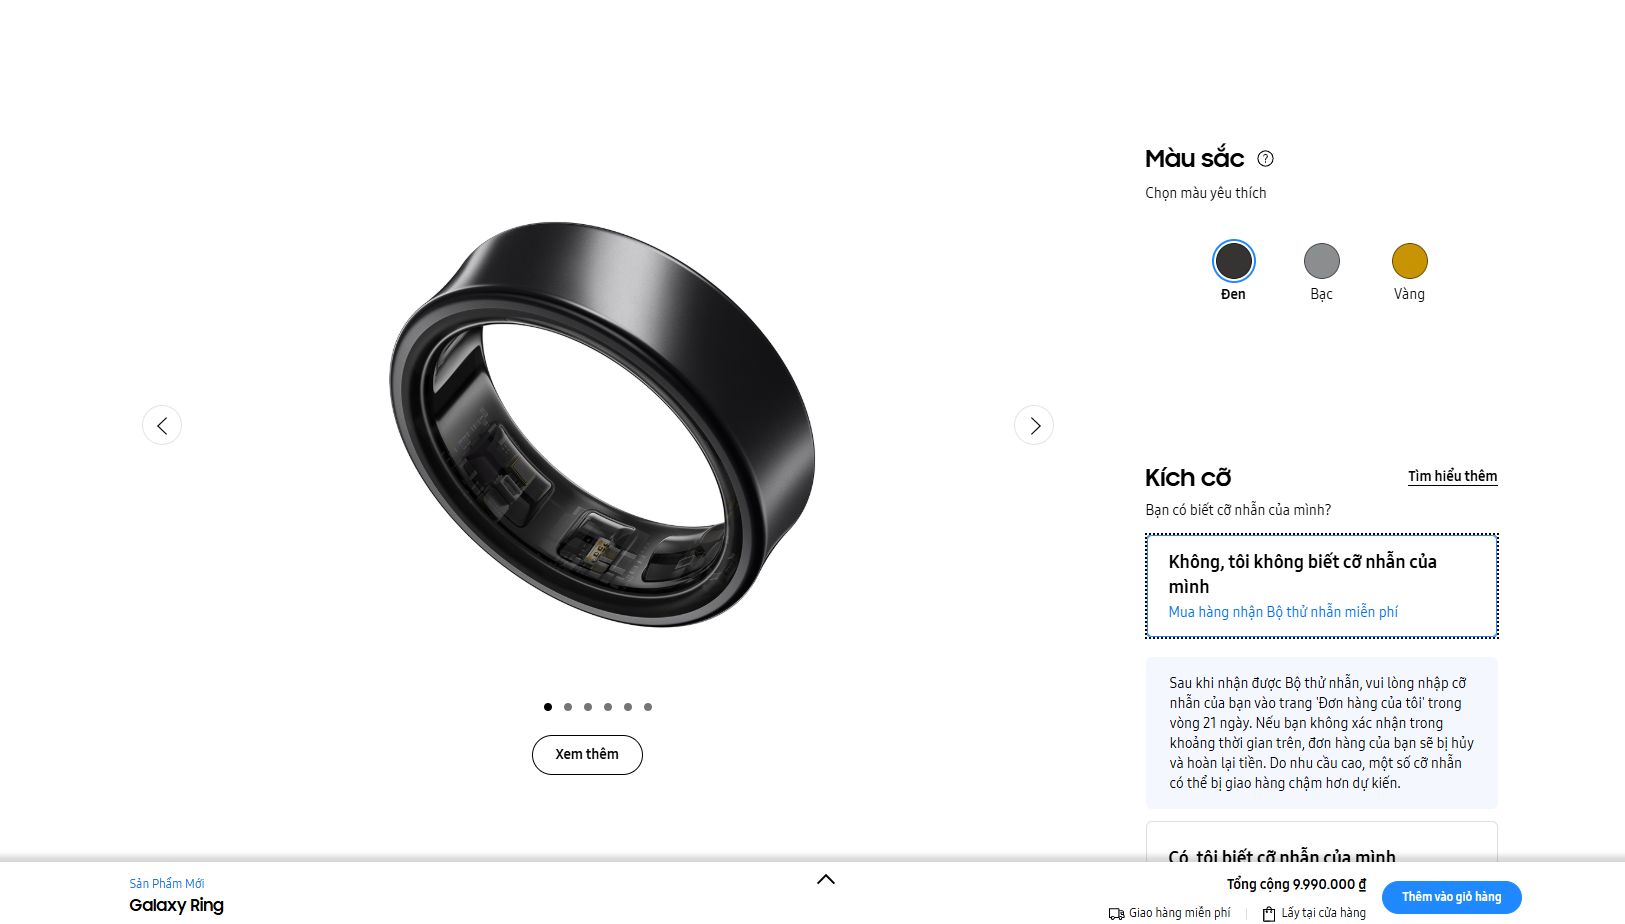Open the Tìm hiểu thêm link

point(1452,476)
